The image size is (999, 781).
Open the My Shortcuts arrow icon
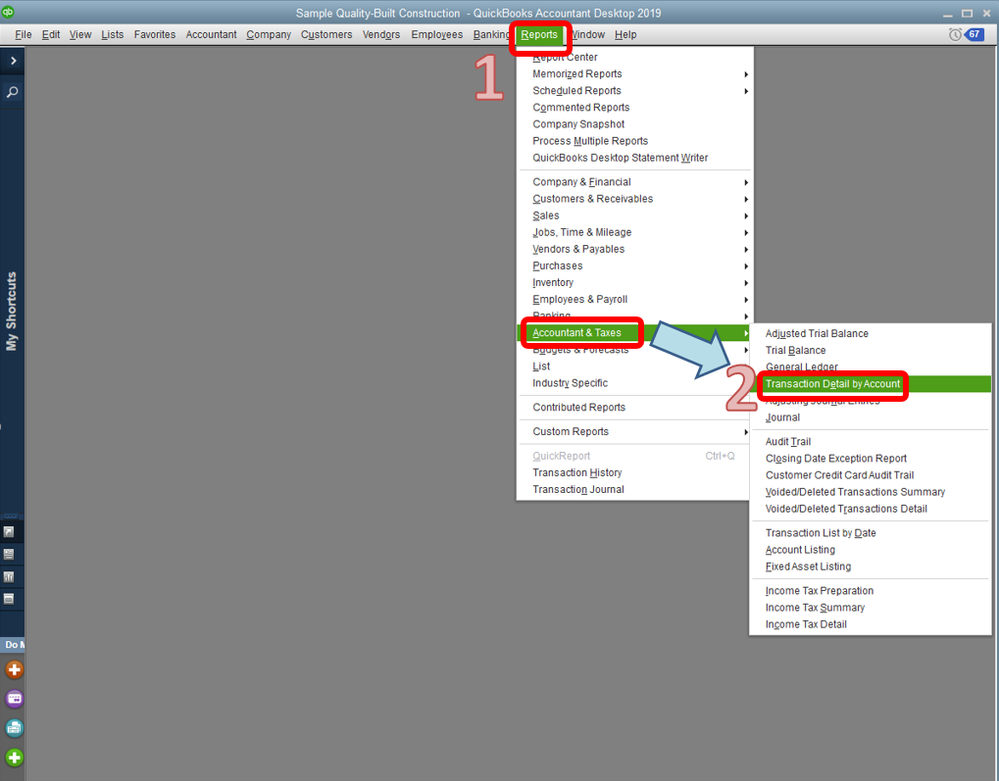(x=9, y=531)
